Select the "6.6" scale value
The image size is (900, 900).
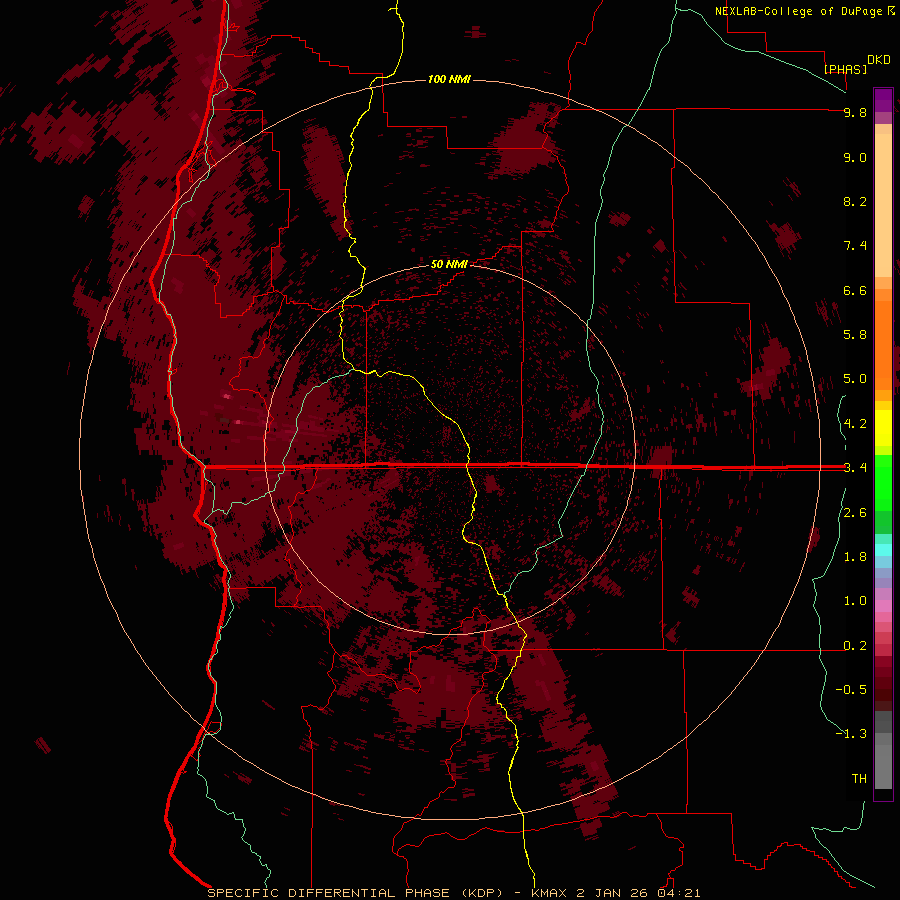855,290
